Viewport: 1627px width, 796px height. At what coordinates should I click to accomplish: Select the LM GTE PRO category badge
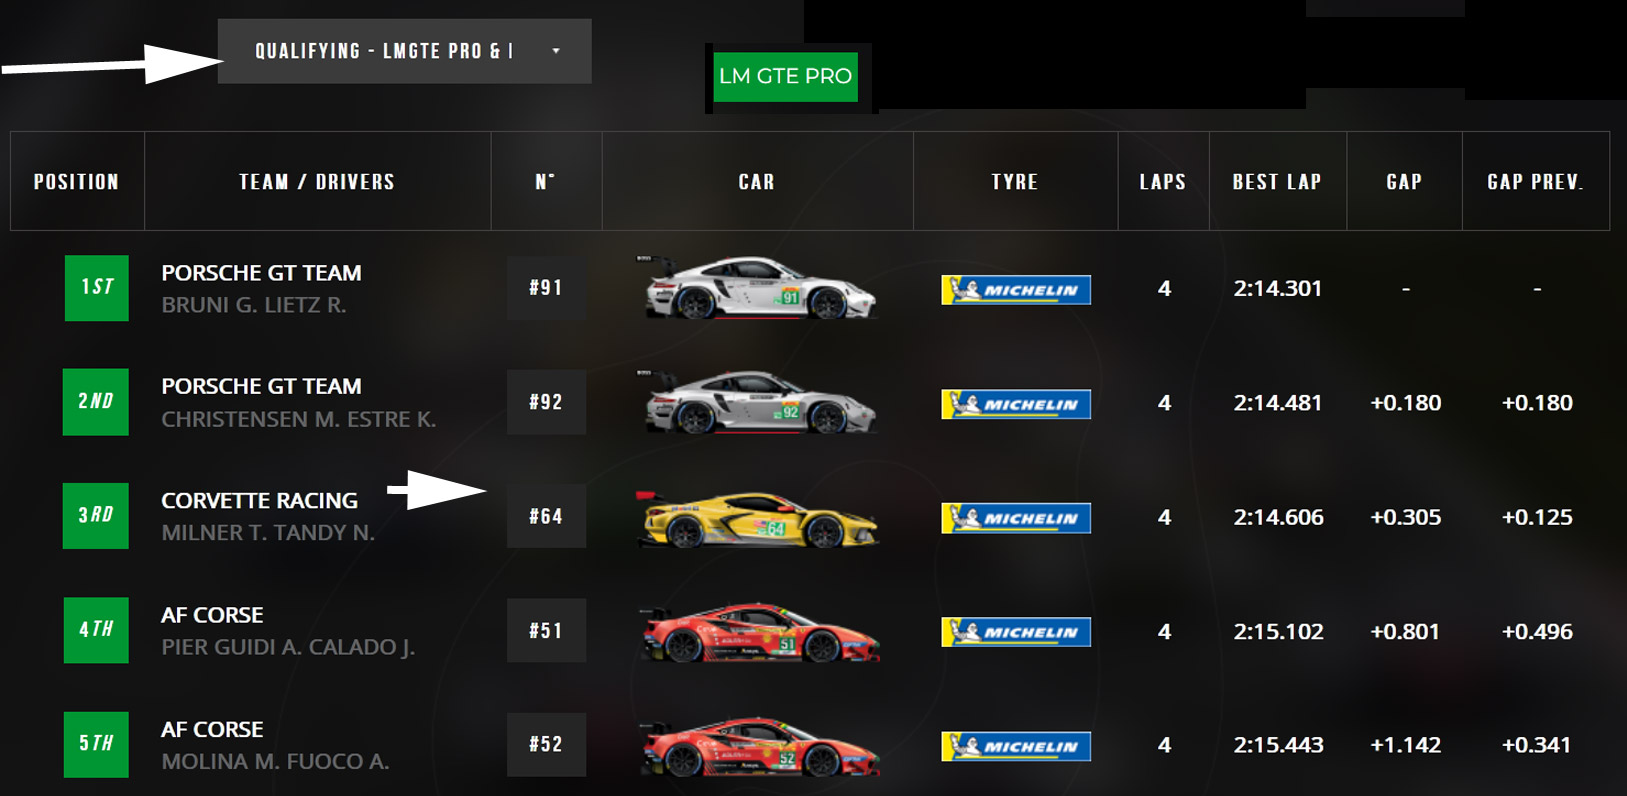point(785,76)
